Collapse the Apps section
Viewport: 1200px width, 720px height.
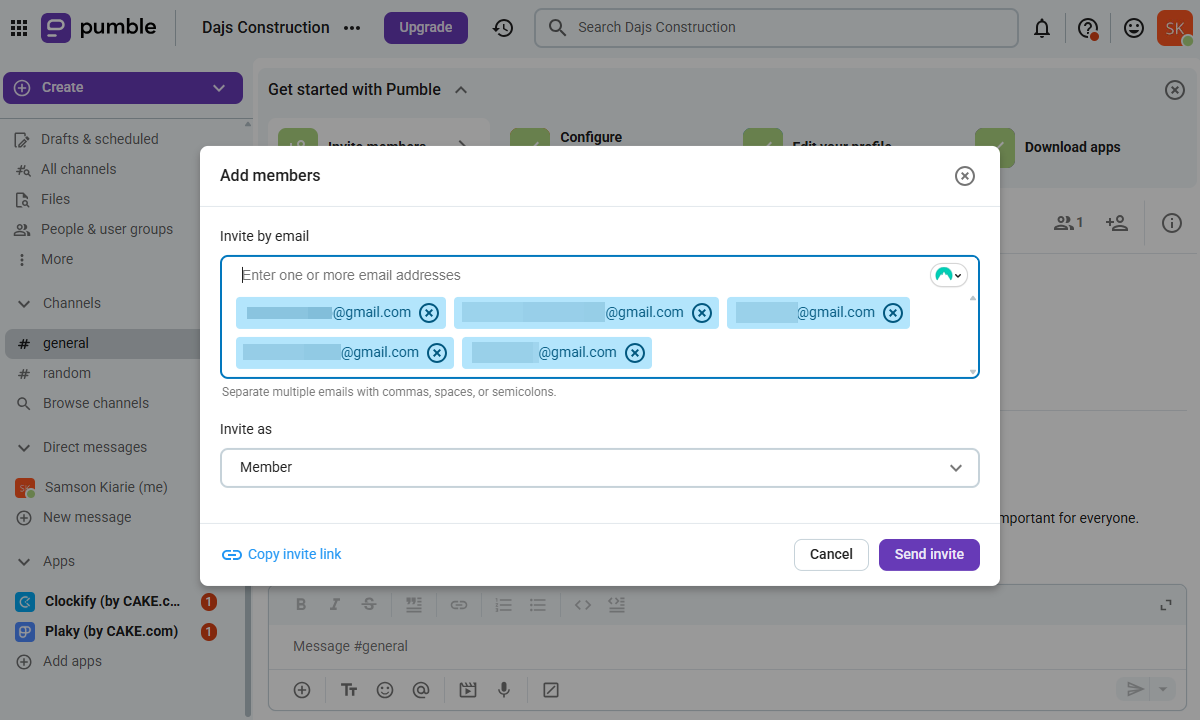(24, 561)
